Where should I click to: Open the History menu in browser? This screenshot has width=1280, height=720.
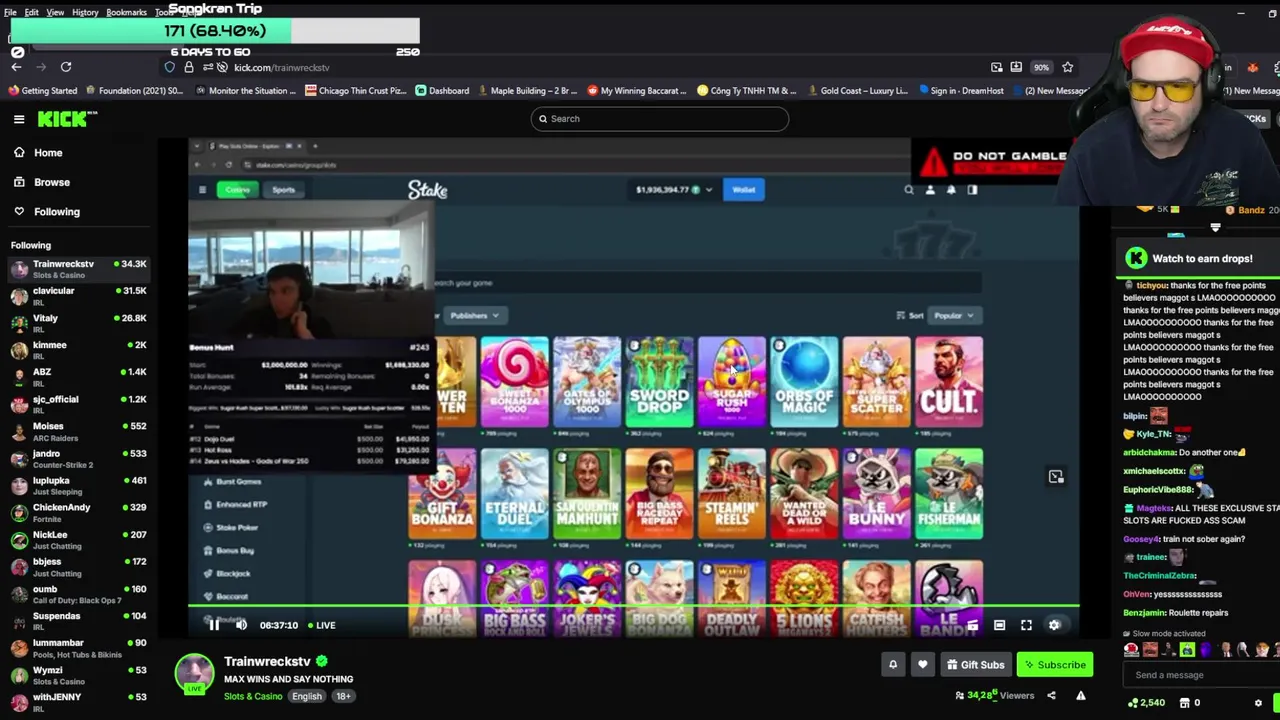(85, 12)
